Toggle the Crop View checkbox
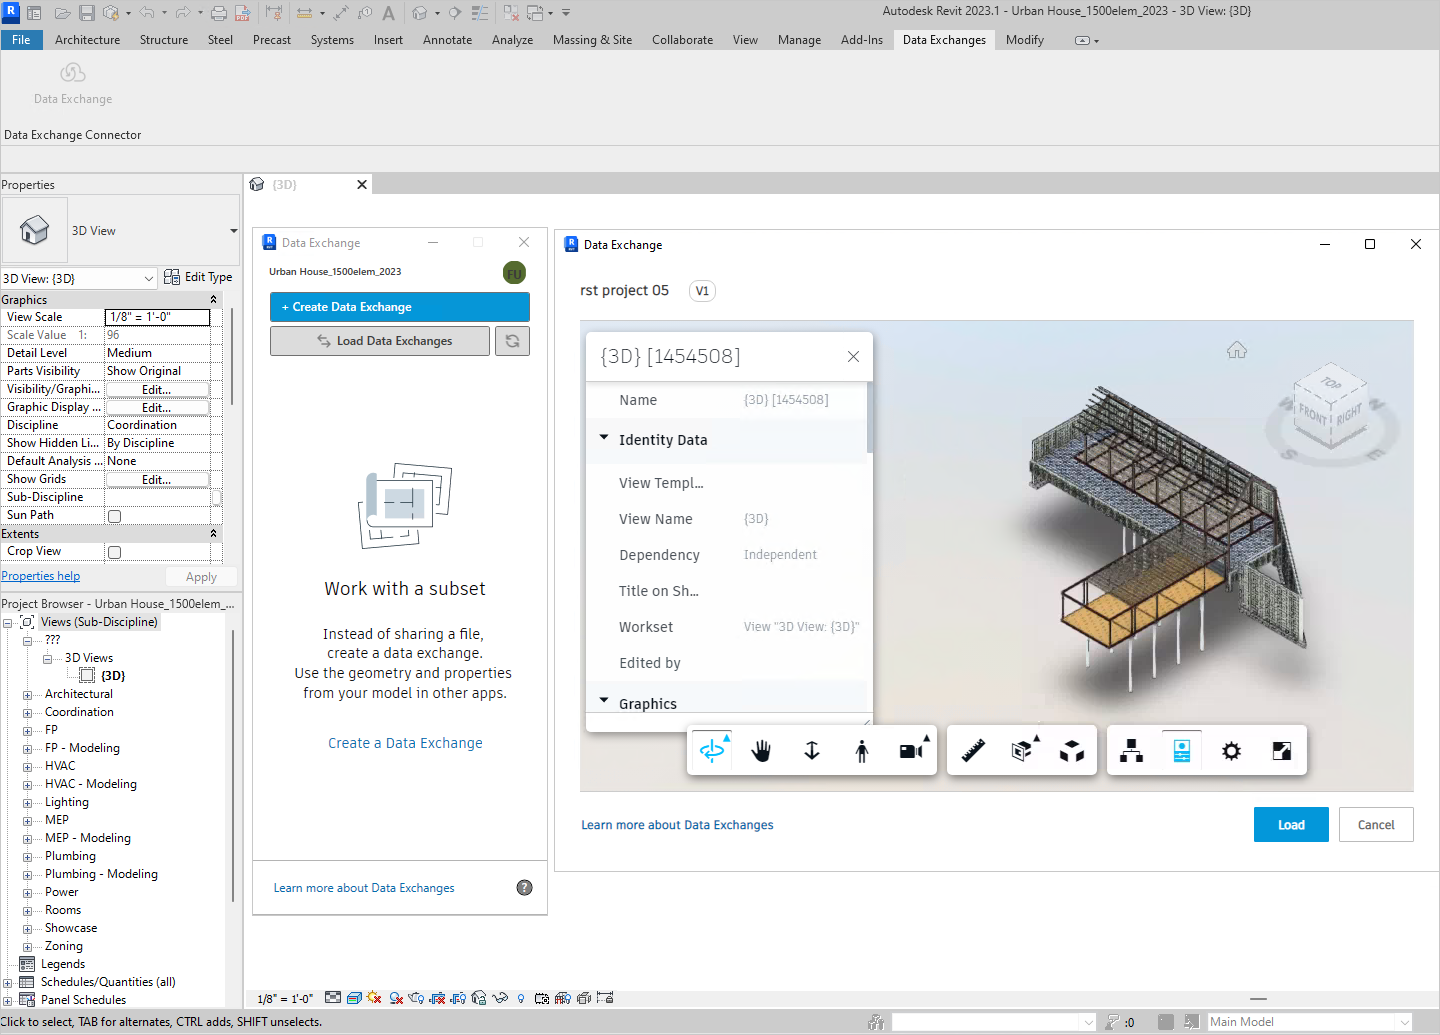The image size is (1440, 1035). pyautogui.click(x=115, y=552)
